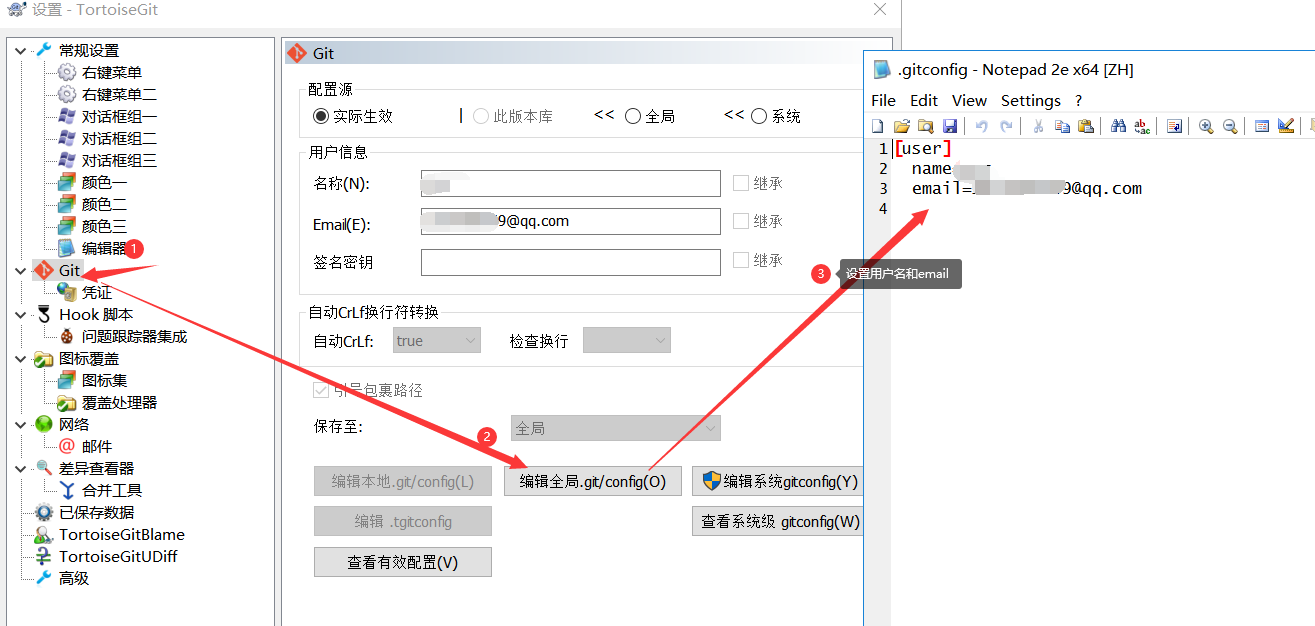
Task: Open the Settings menu in Notepad 2e
Action: (x=1031, y=100)
